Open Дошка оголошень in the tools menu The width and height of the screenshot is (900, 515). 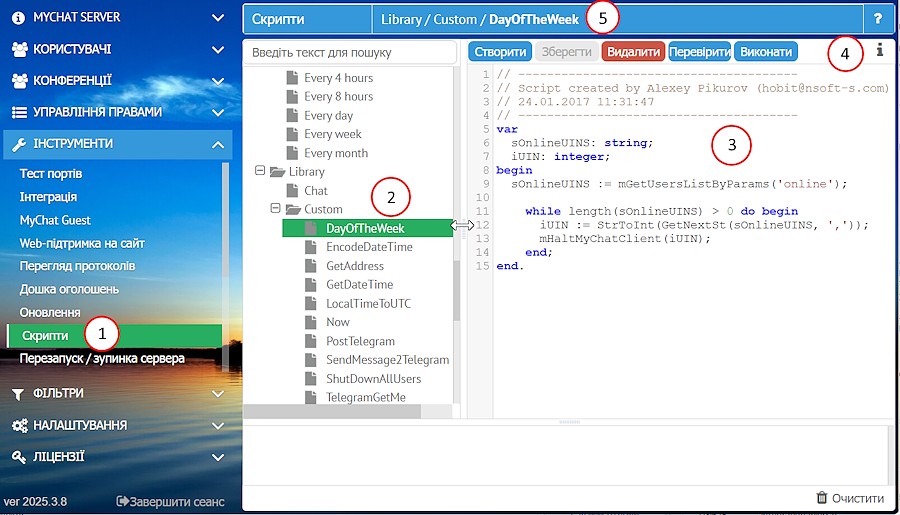pyautogui.click(x=69, y=289)
